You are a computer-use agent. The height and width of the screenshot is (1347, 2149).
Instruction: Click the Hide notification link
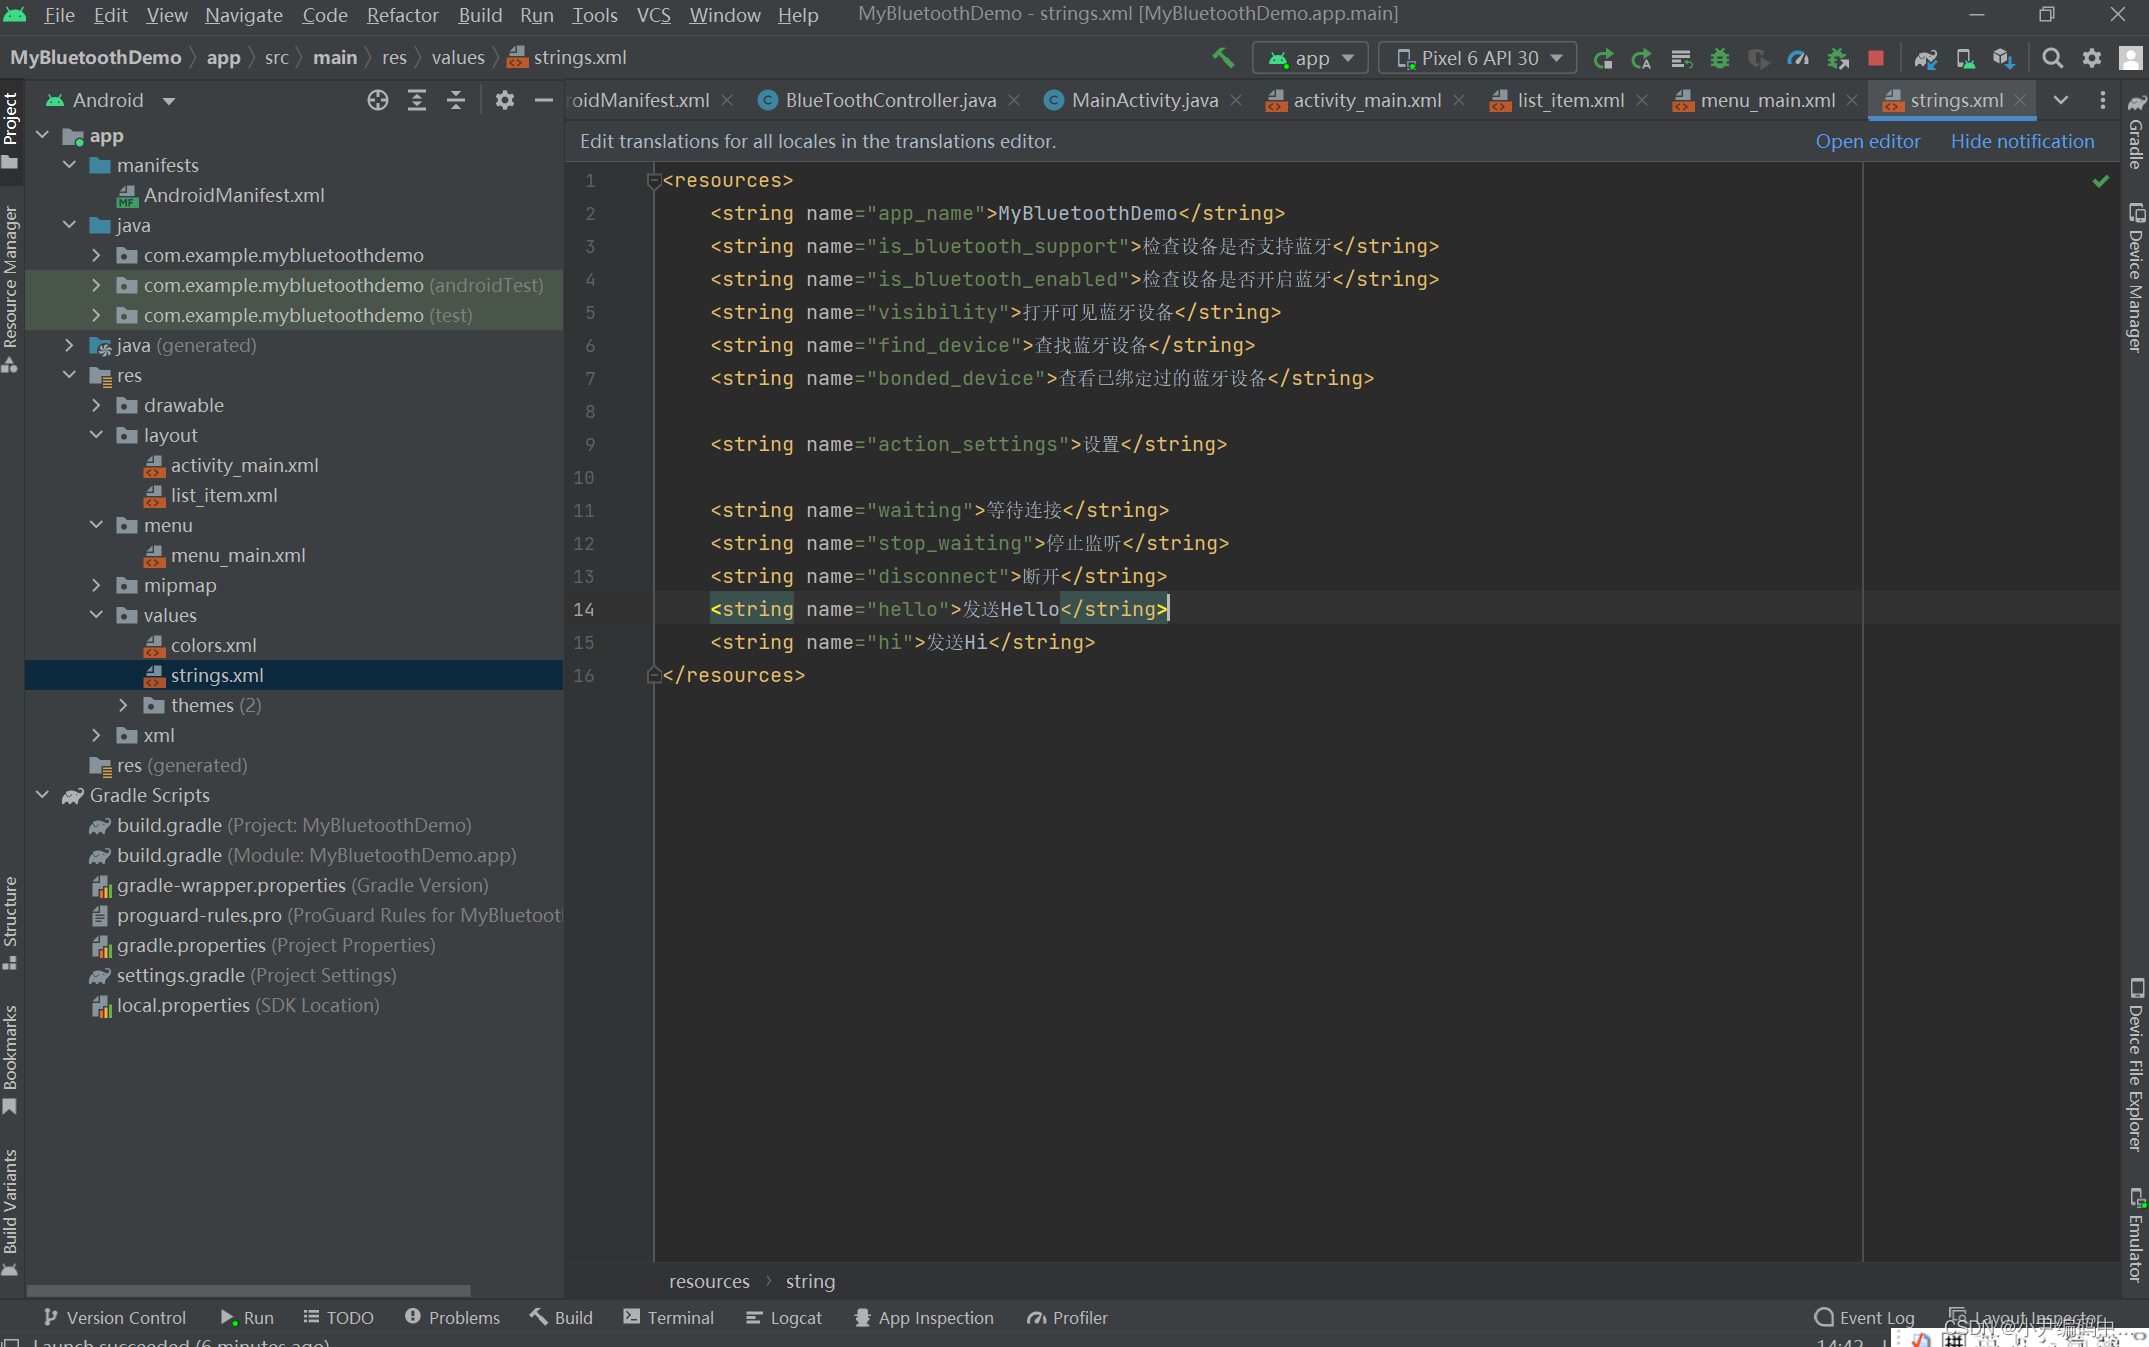(2022, 141)
